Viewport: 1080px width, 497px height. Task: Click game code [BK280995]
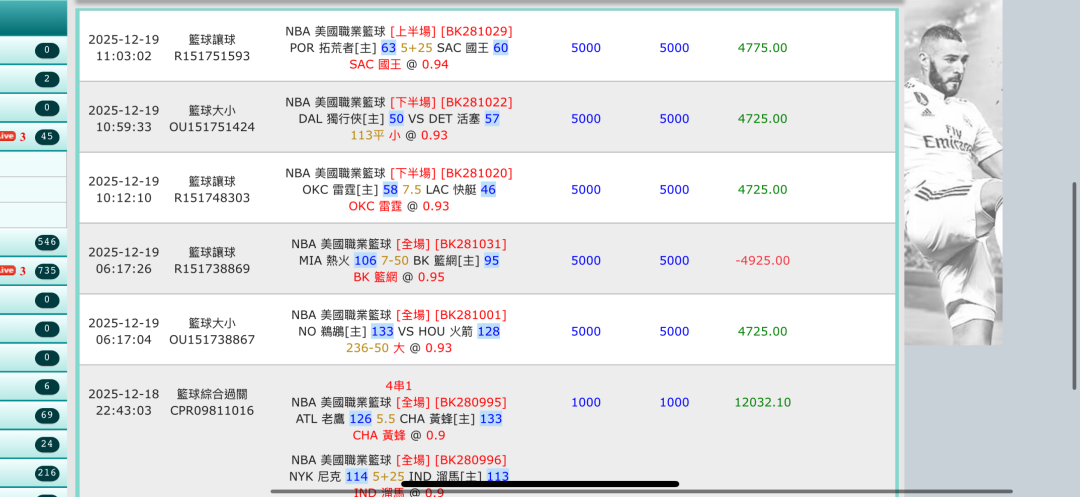pos(470,402)
